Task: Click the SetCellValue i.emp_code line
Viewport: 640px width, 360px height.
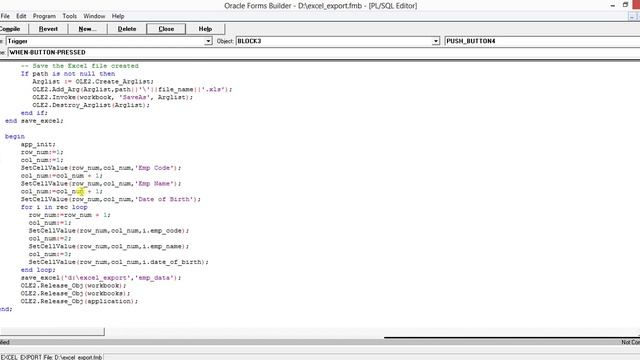Action: pos(109,231)
